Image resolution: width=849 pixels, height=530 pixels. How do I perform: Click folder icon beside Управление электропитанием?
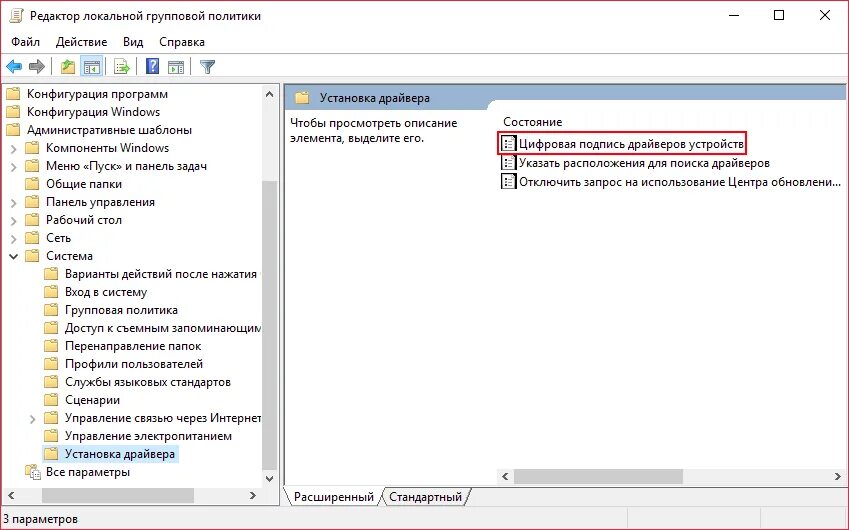(51, 436)
